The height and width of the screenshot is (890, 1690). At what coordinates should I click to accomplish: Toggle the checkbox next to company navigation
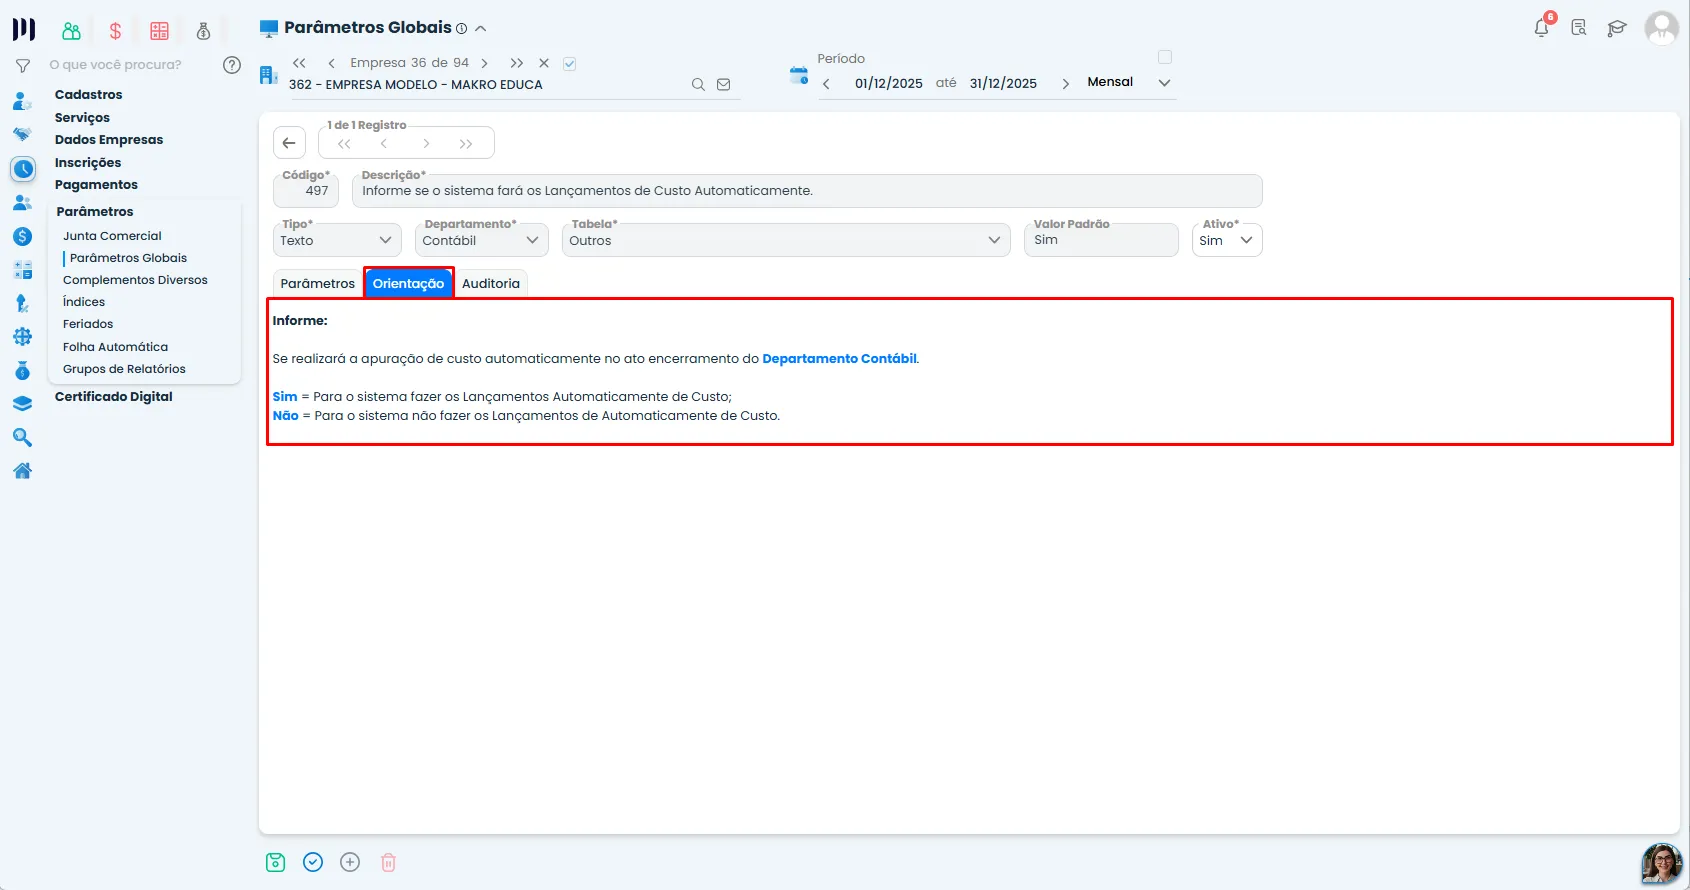tap(569, 63)
